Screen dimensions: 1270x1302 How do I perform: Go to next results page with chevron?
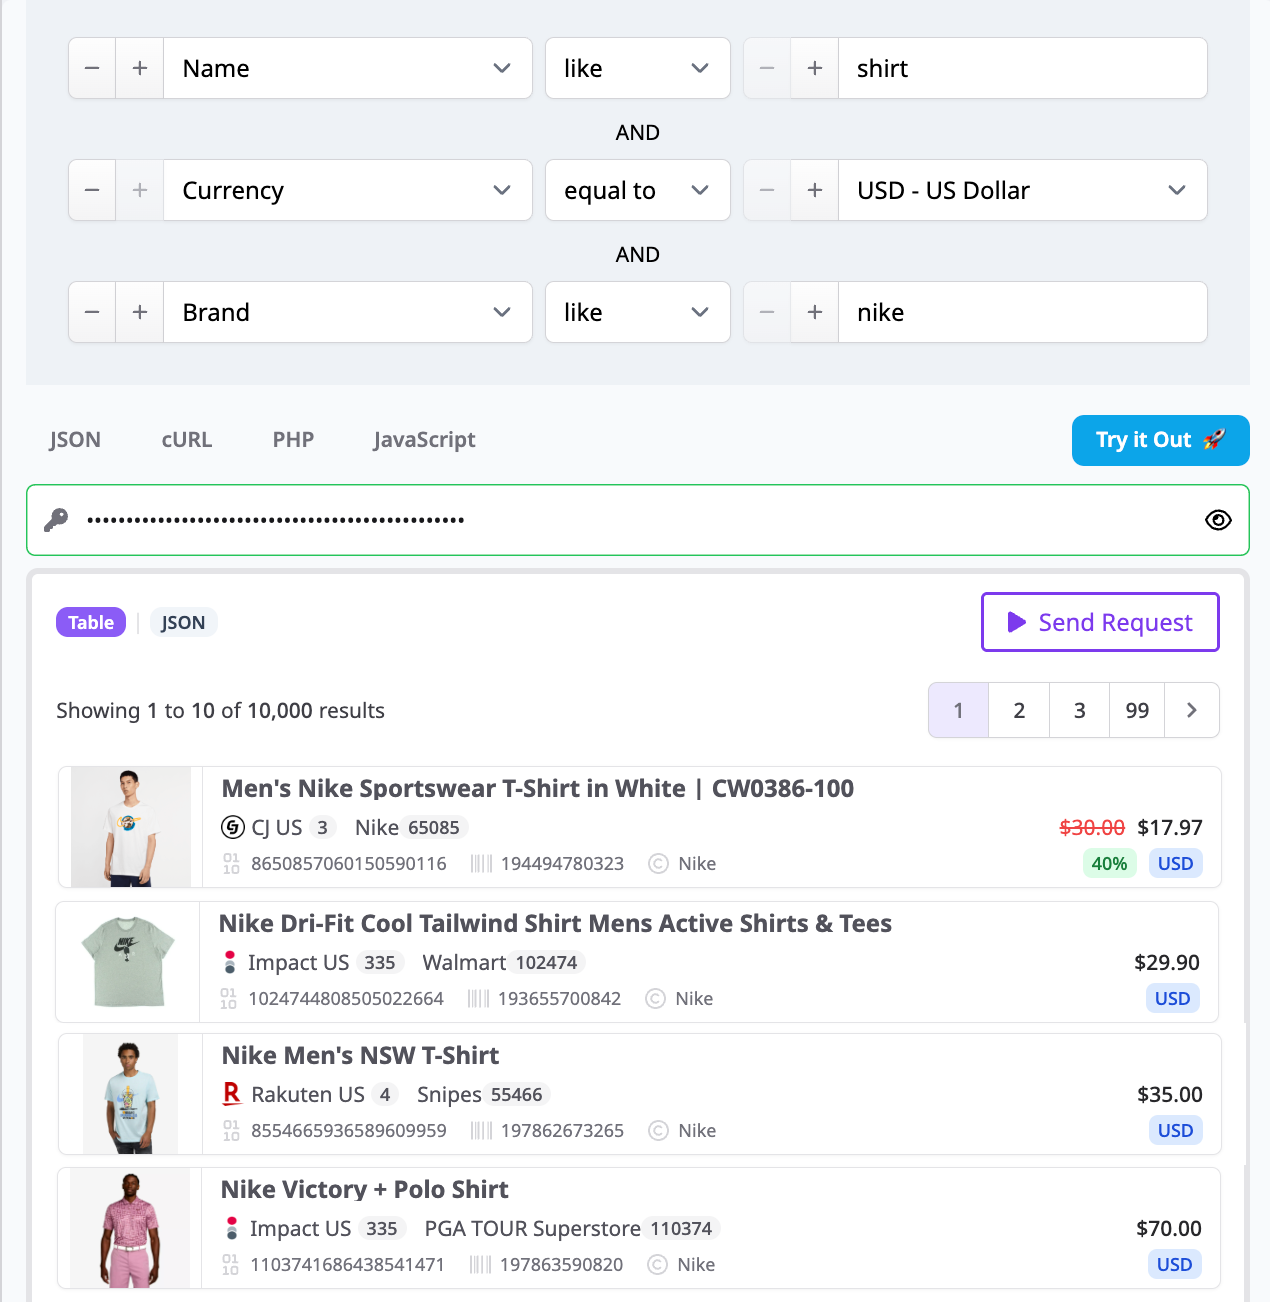tap(1192, 710)
